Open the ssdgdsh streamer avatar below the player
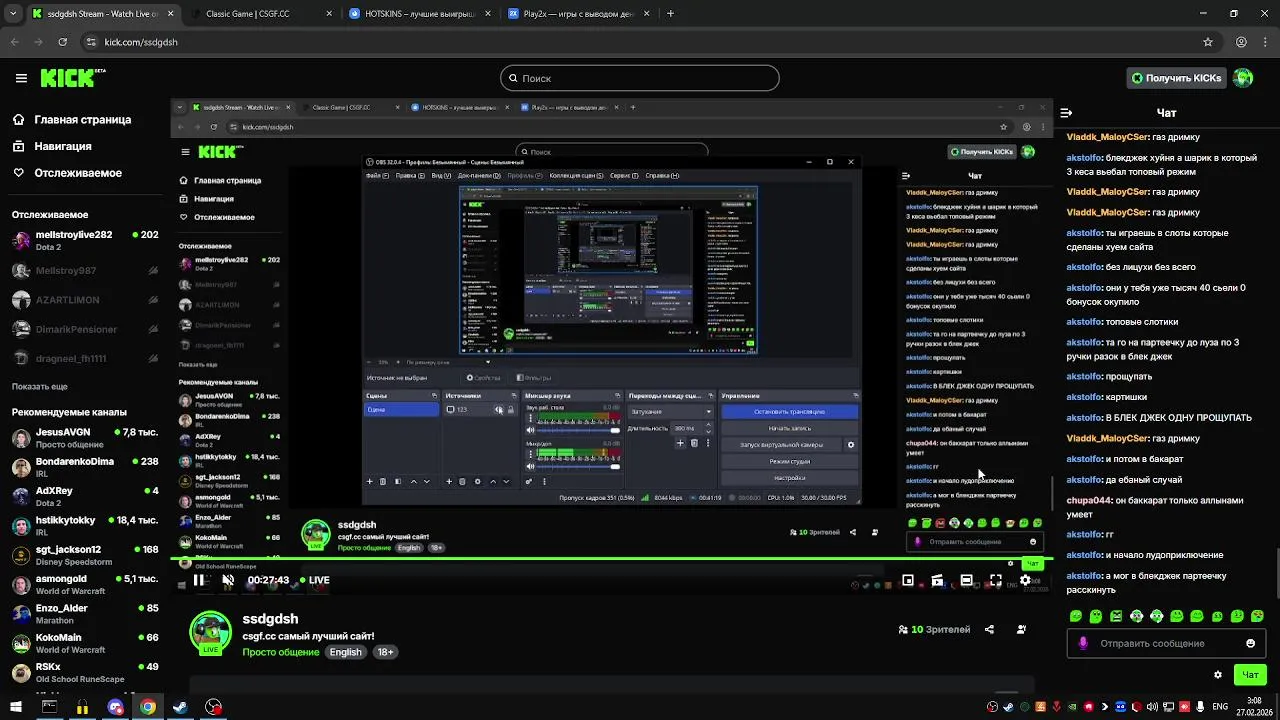The width and height of the screenshot is (1280, 720). click(211, 632)
